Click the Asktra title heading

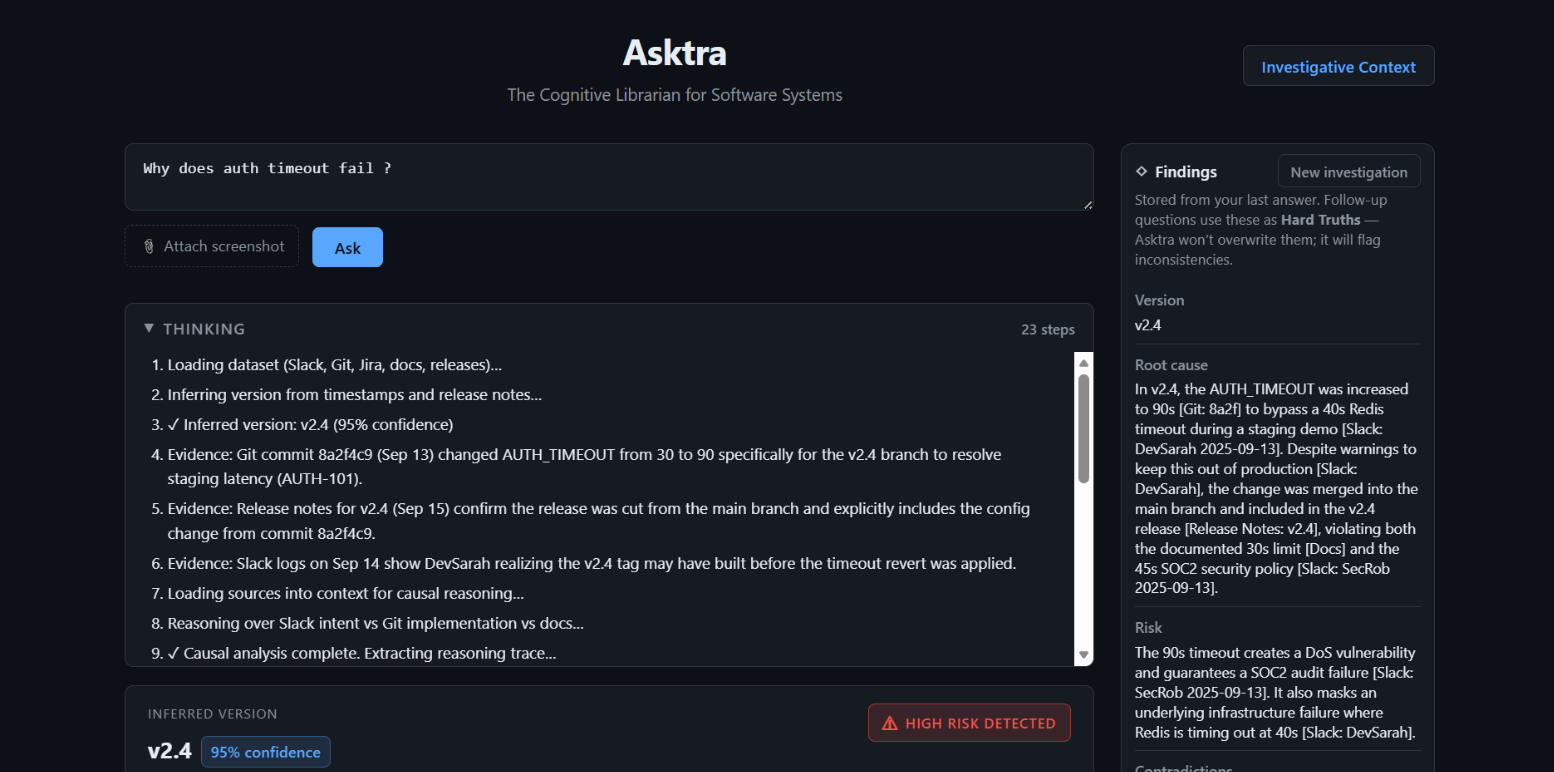tap(674, 52)
